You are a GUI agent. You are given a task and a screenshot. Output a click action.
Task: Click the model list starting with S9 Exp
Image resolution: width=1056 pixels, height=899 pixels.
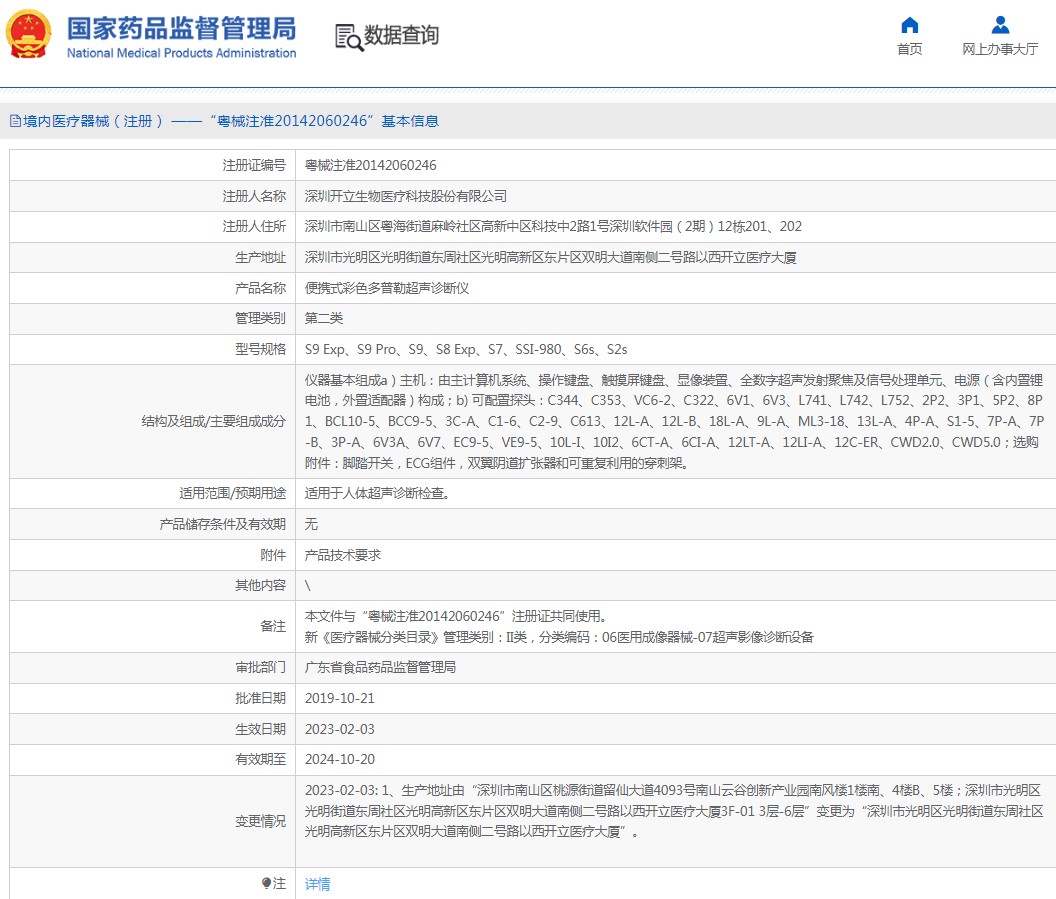click(465, 349)
